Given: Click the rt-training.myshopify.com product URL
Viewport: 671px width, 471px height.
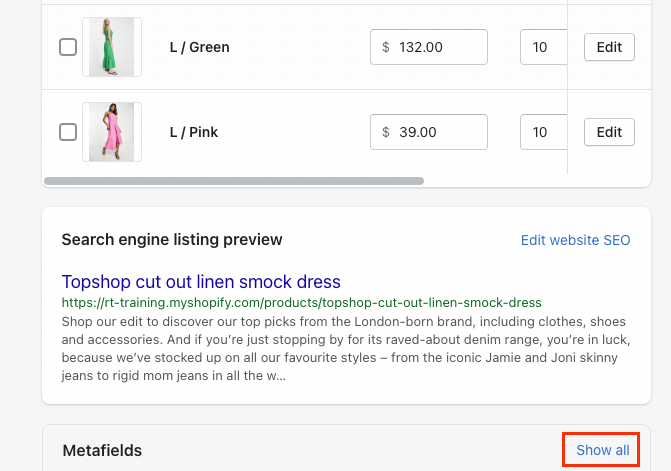Looking at the screenshot, I should [302, 303].
